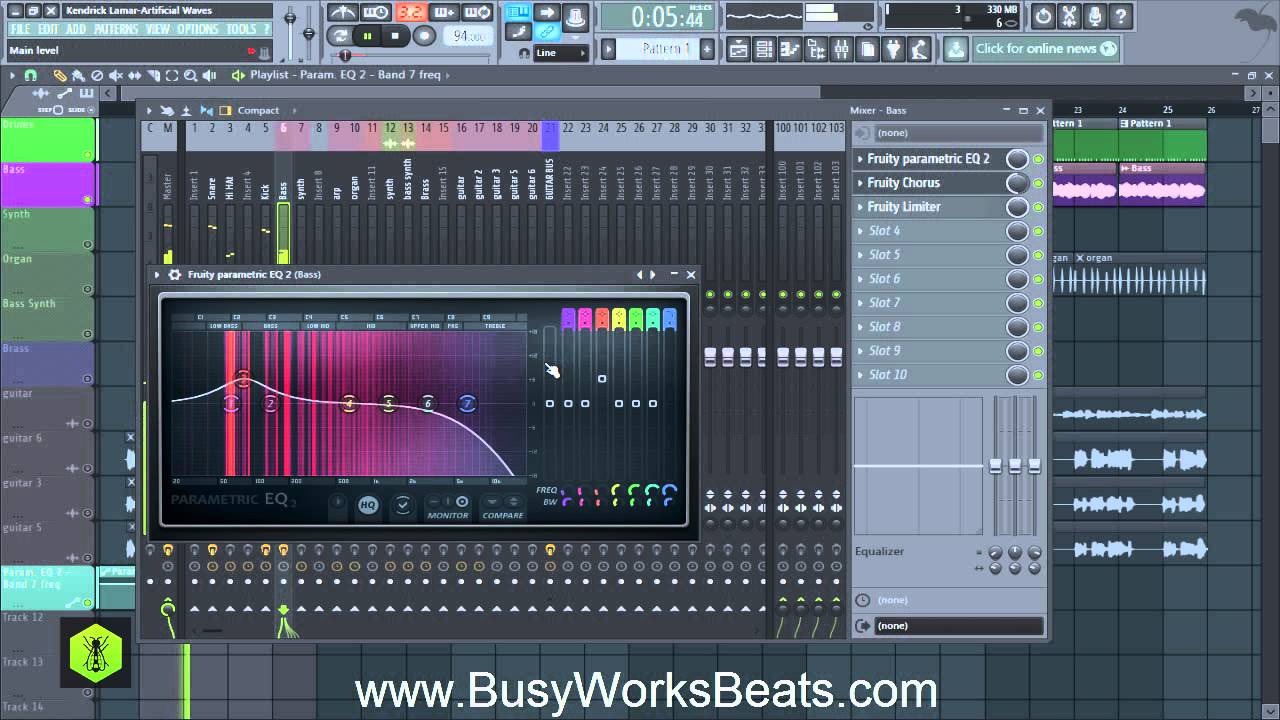Select the Bass mixer track strip

(283, 190)
